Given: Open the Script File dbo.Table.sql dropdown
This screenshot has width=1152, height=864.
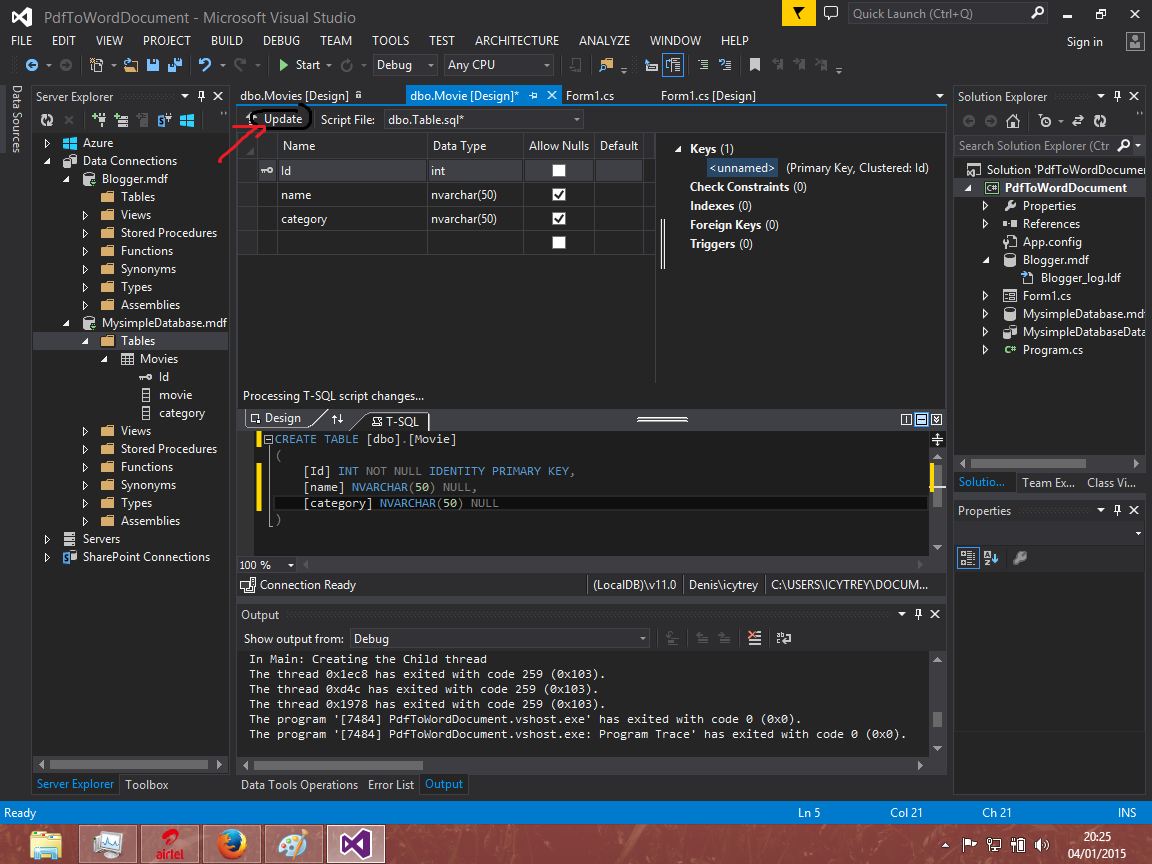Looking at the screenshot, I should 483,120.
